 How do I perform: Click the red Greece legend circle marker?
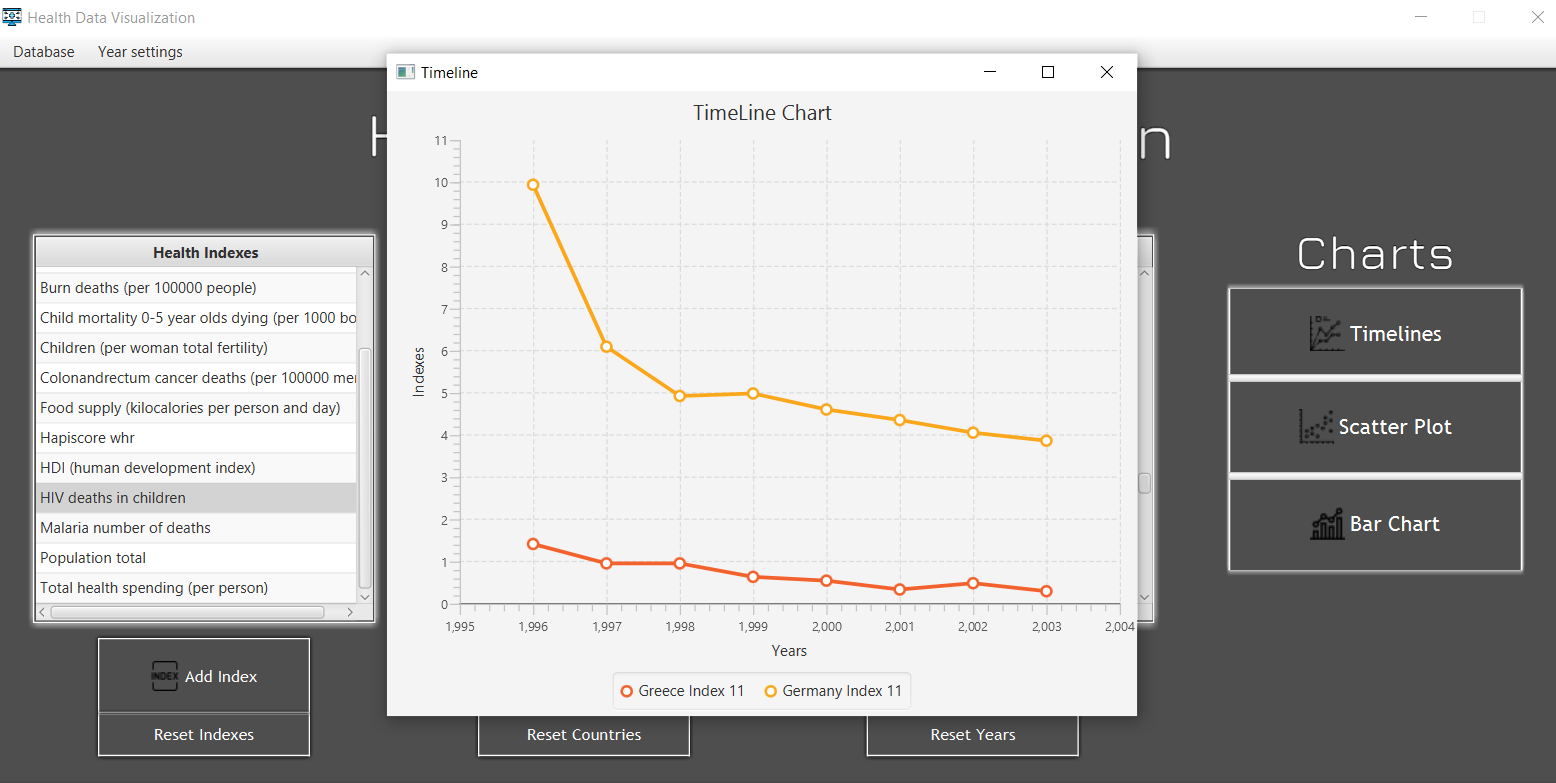pos(627,690)
